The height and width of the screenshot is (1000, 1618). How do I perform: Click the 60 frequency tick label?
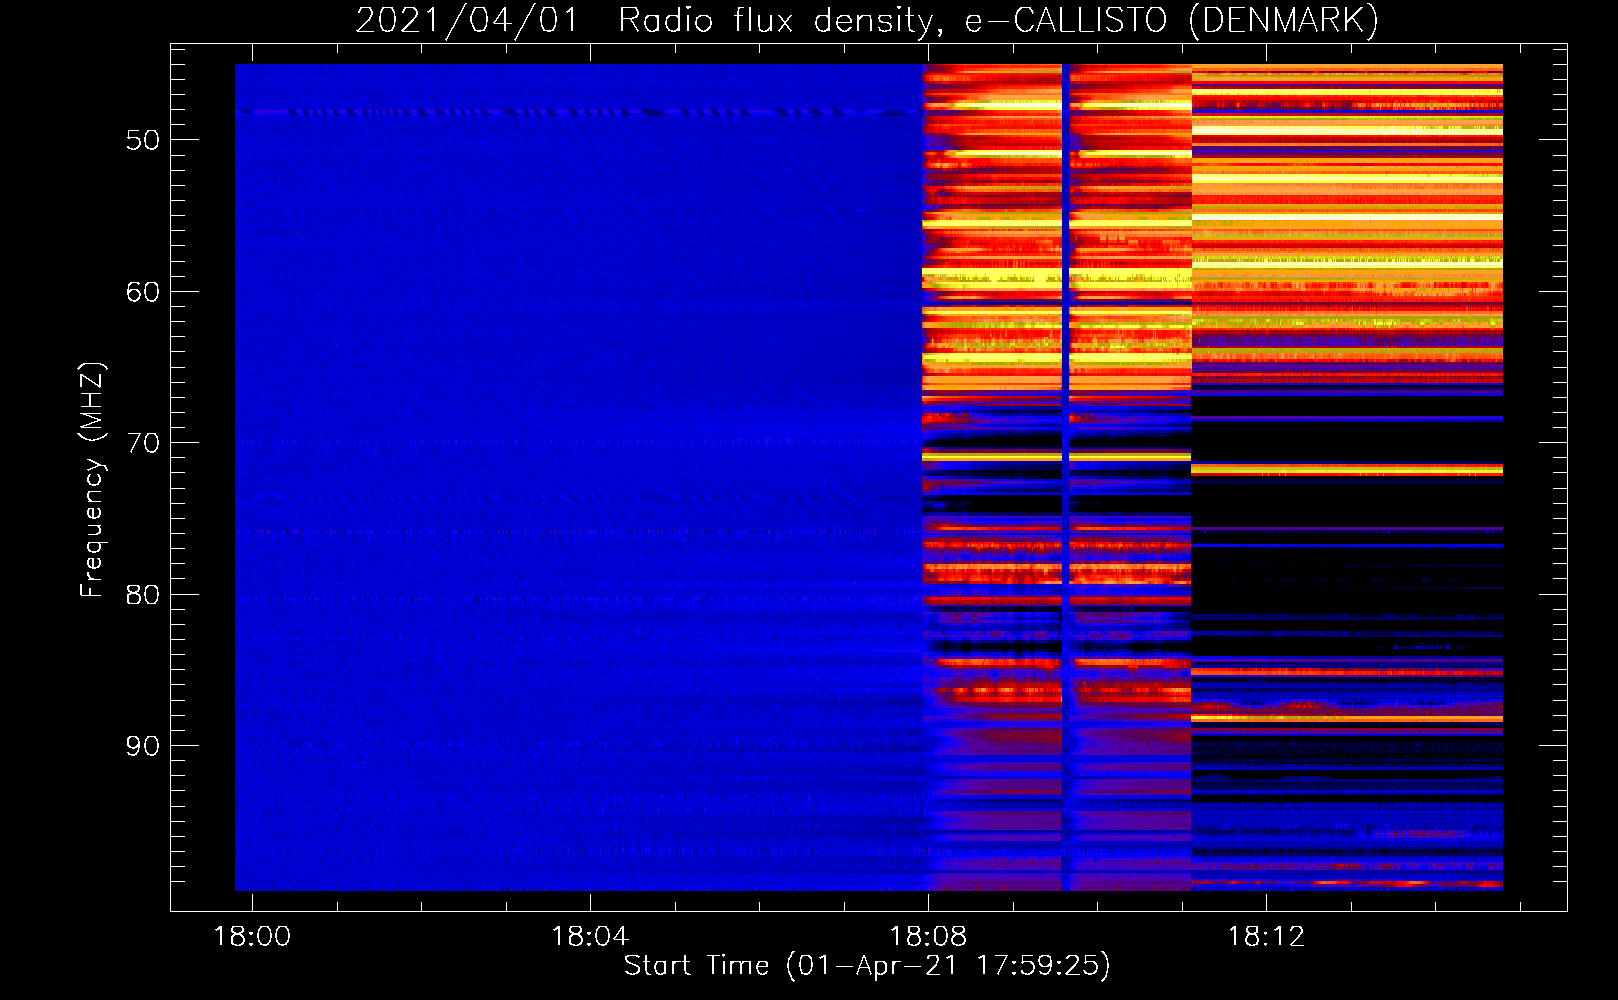143,292
